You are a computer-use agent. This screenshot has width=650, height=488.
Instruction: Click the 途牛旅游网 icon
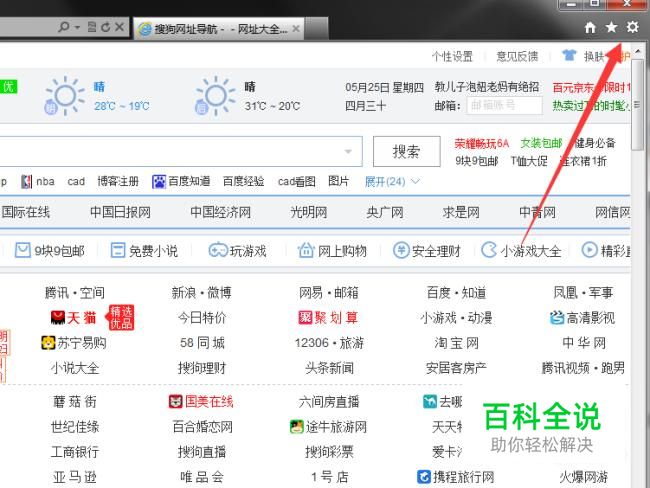(297, 427)
